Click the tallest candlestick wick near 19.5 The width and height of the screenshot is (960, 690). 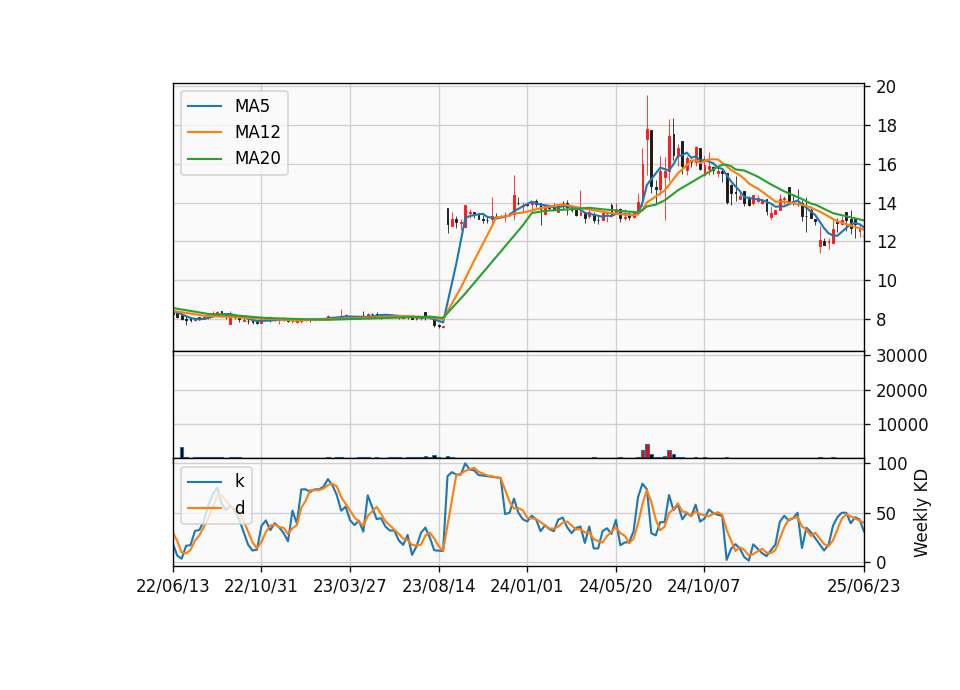pyautogui.click(x=647, y=112)
